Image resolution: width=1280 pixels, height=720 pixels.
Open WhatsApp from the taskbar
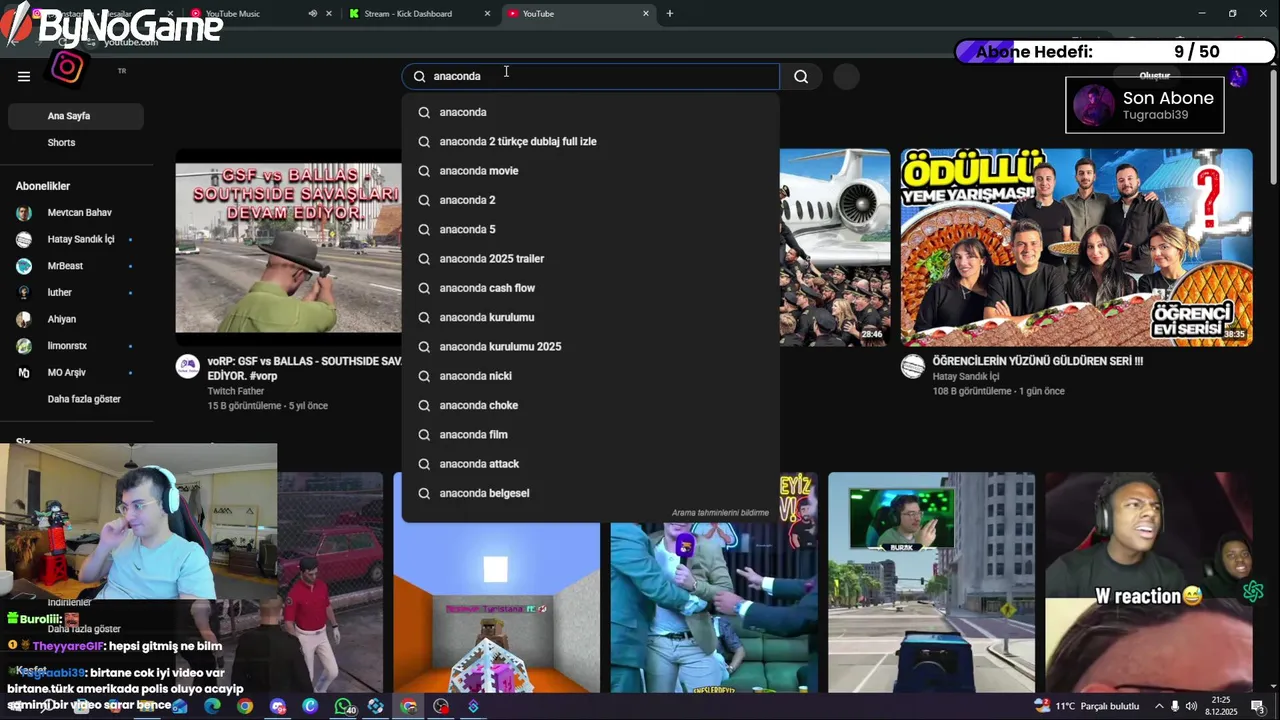343,706
